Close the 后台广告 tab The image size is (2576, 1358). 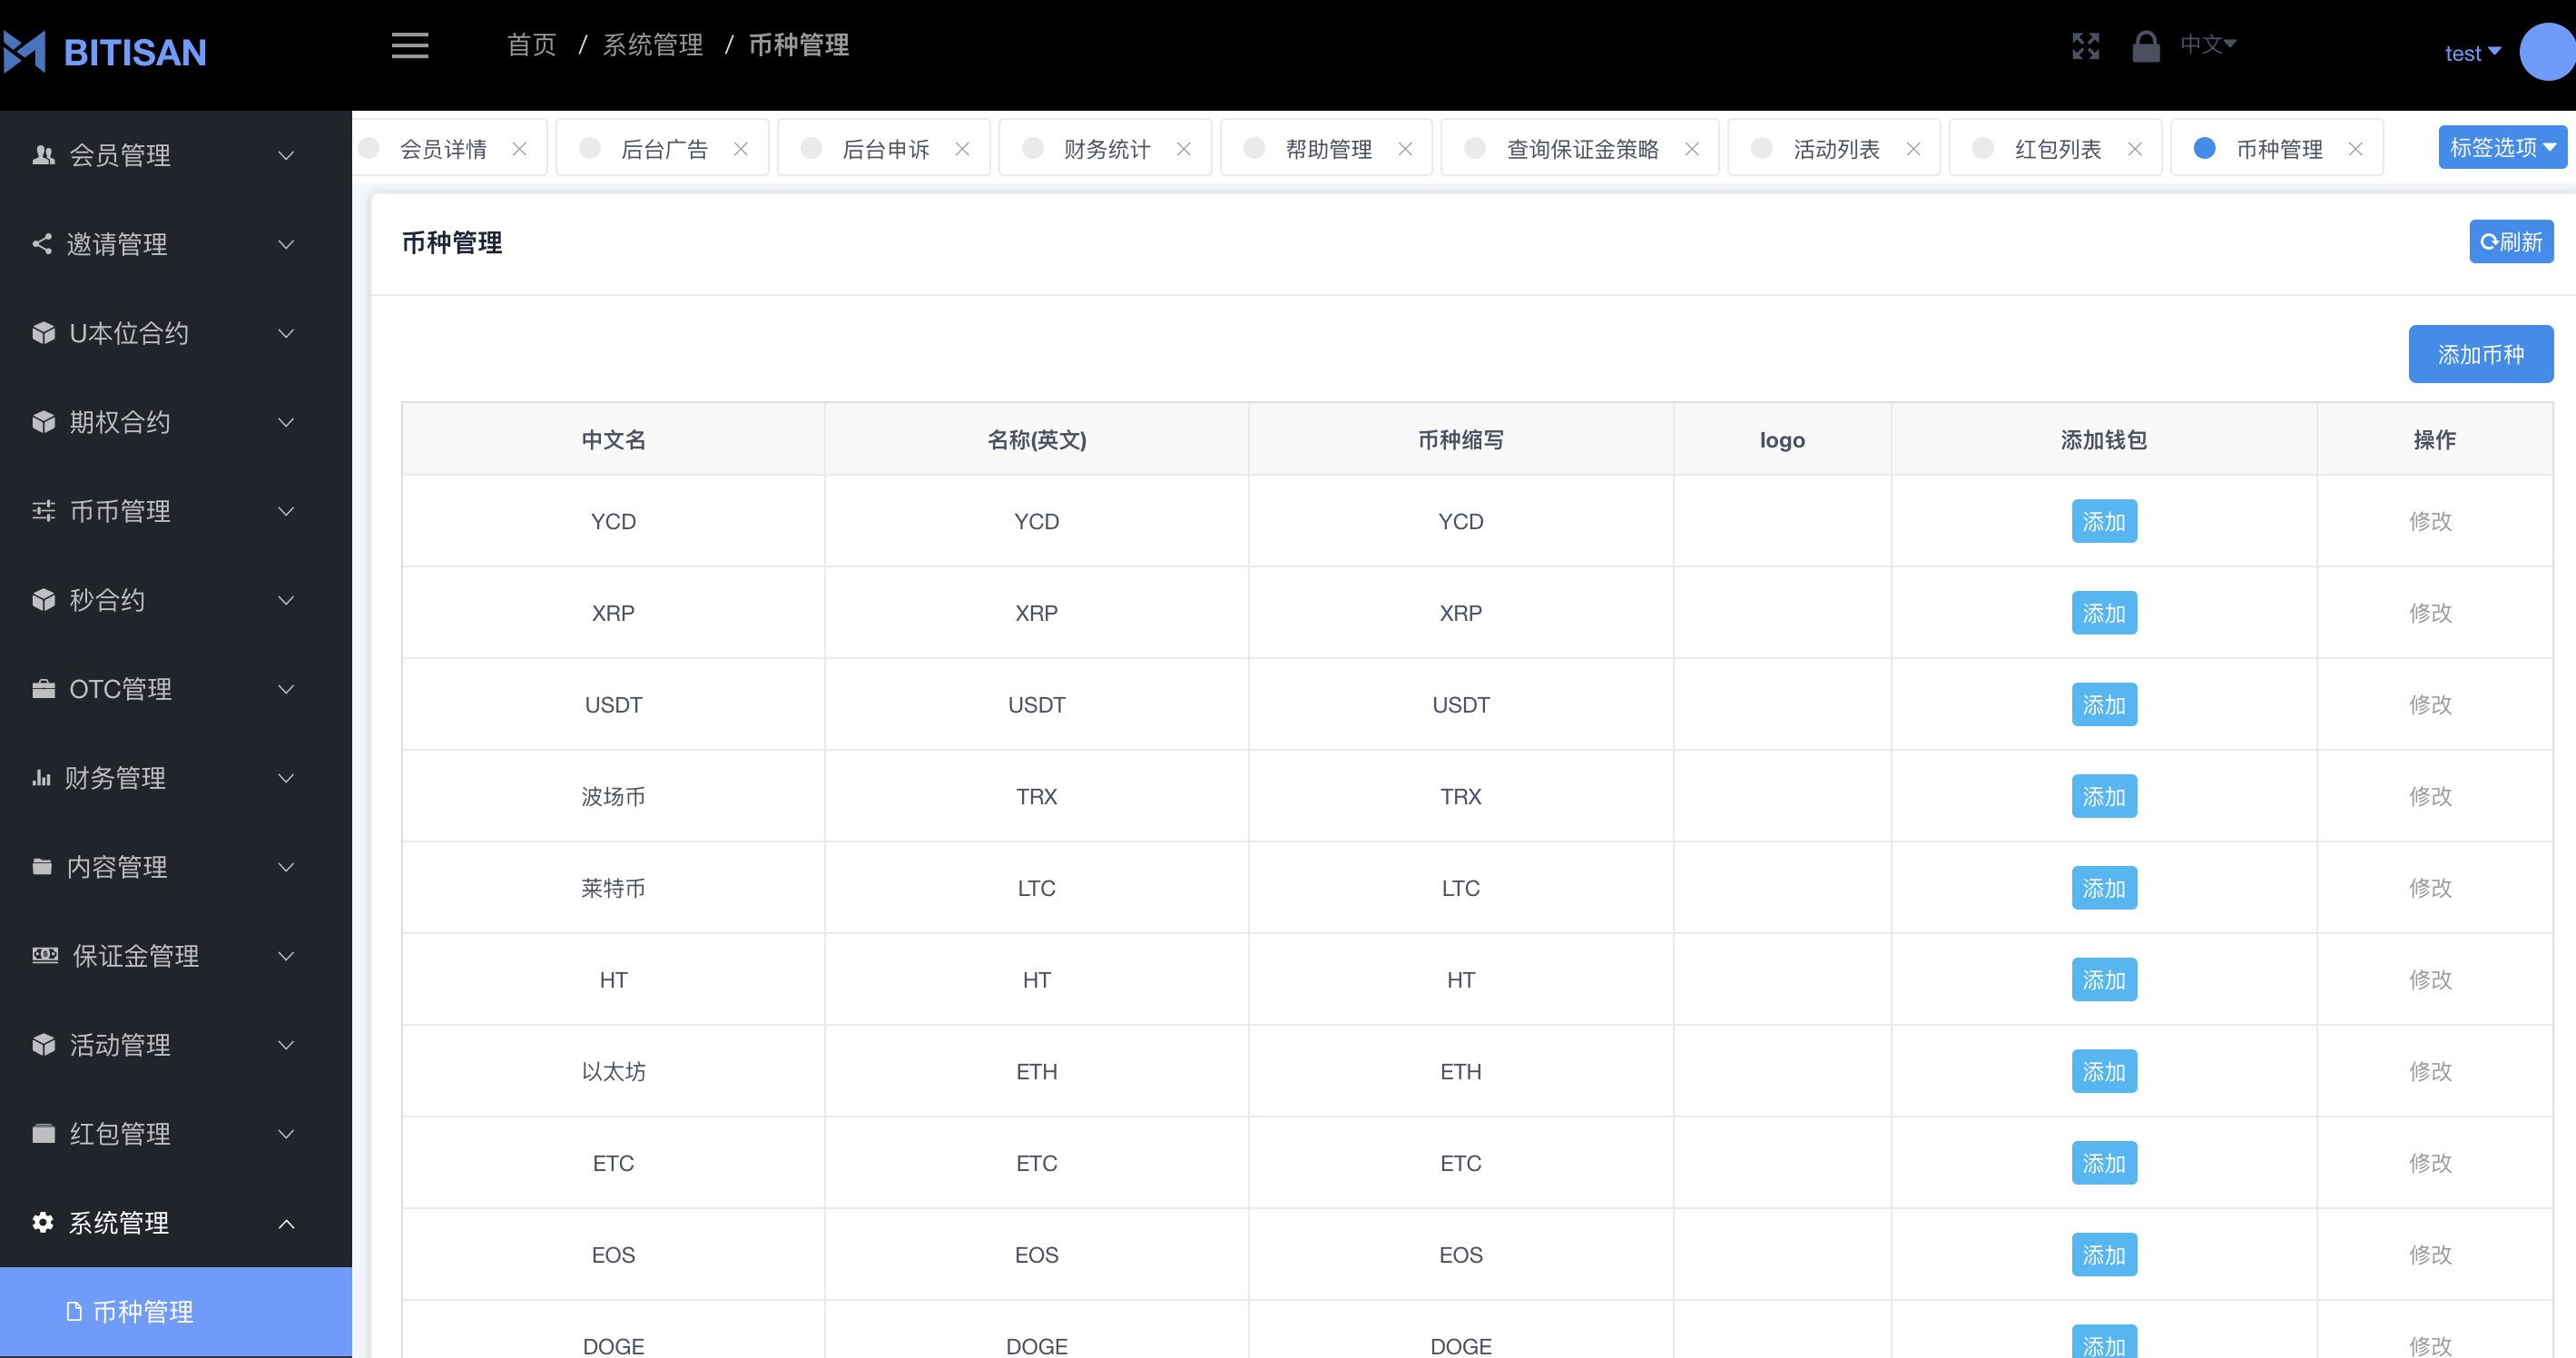(x=741, y=149)
